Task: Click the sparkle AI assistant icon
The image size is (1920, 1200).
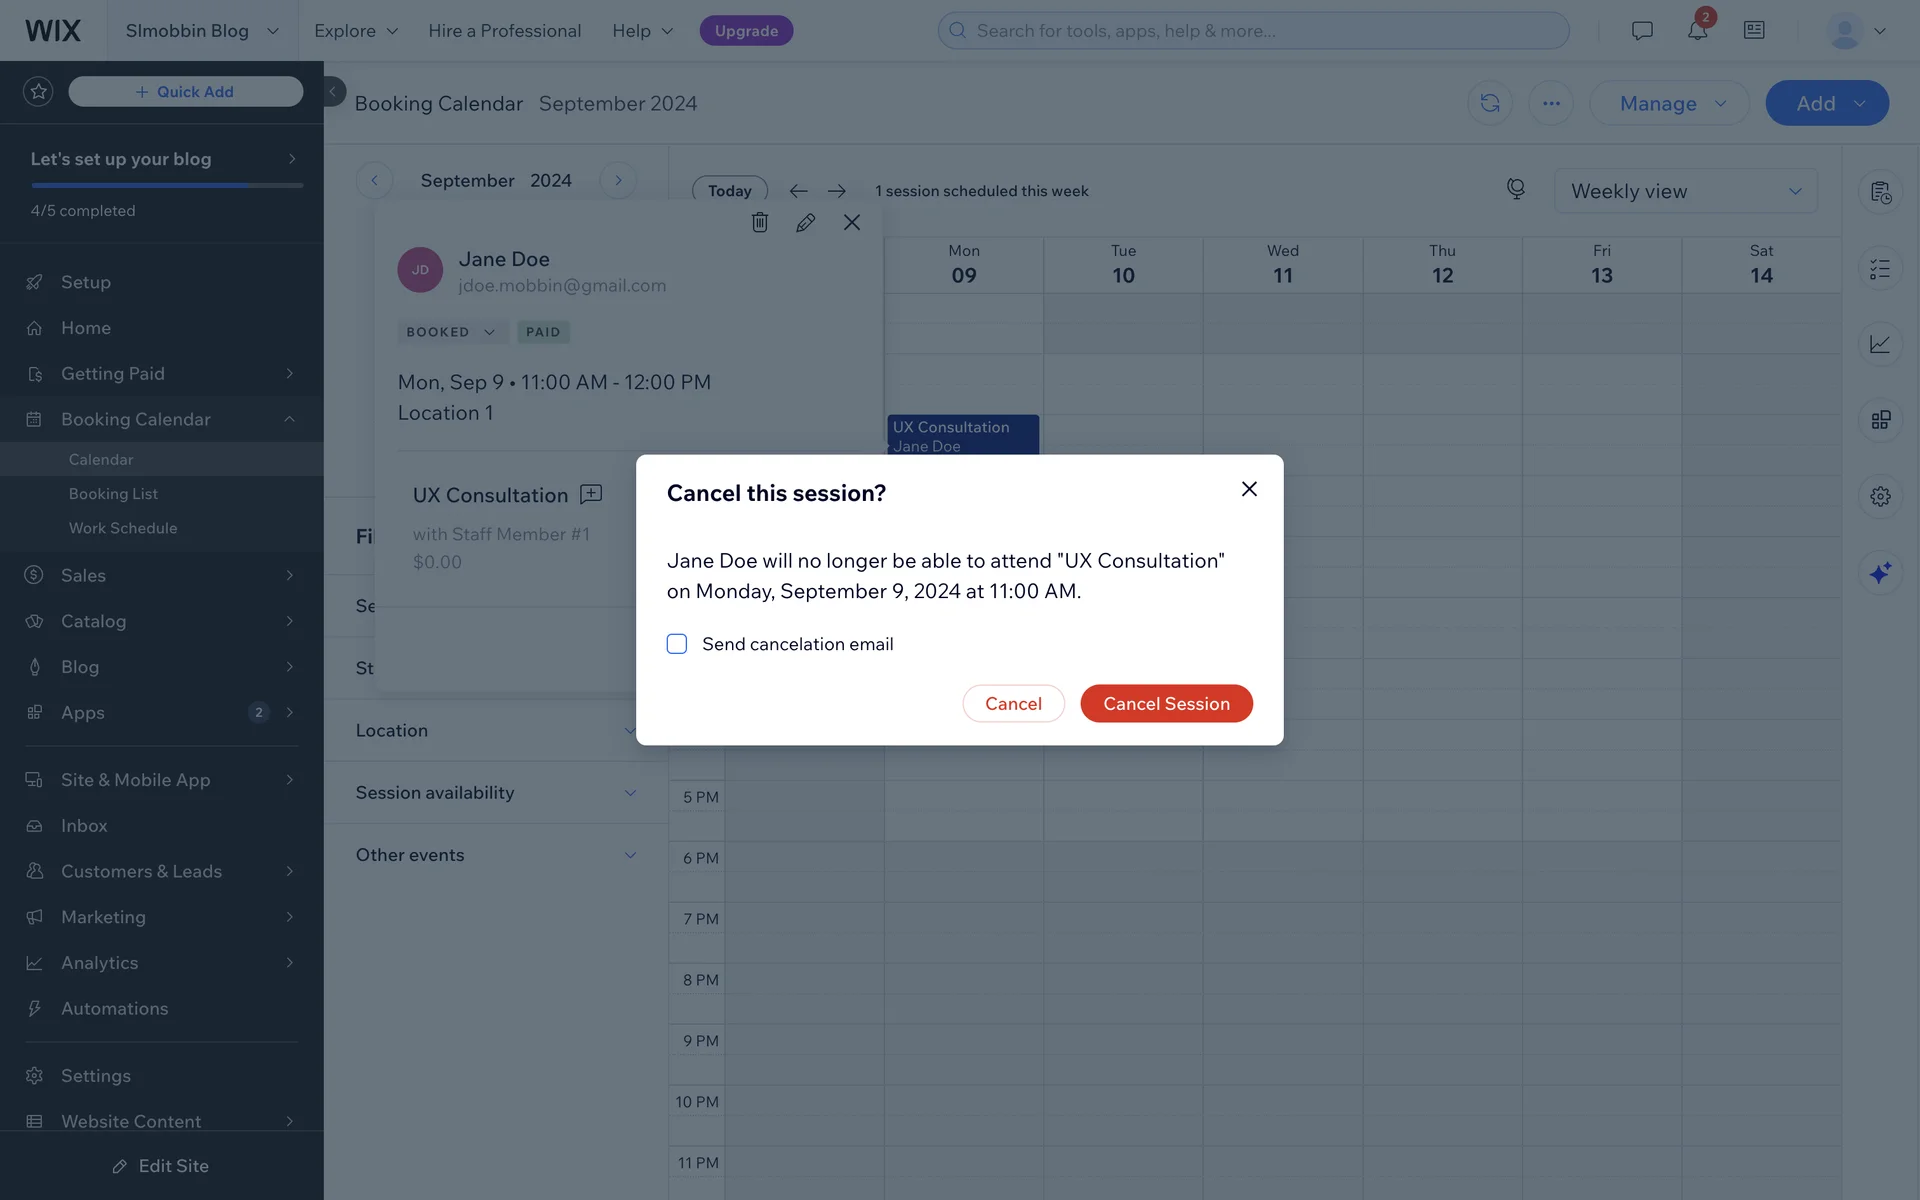Action: 1880,572
